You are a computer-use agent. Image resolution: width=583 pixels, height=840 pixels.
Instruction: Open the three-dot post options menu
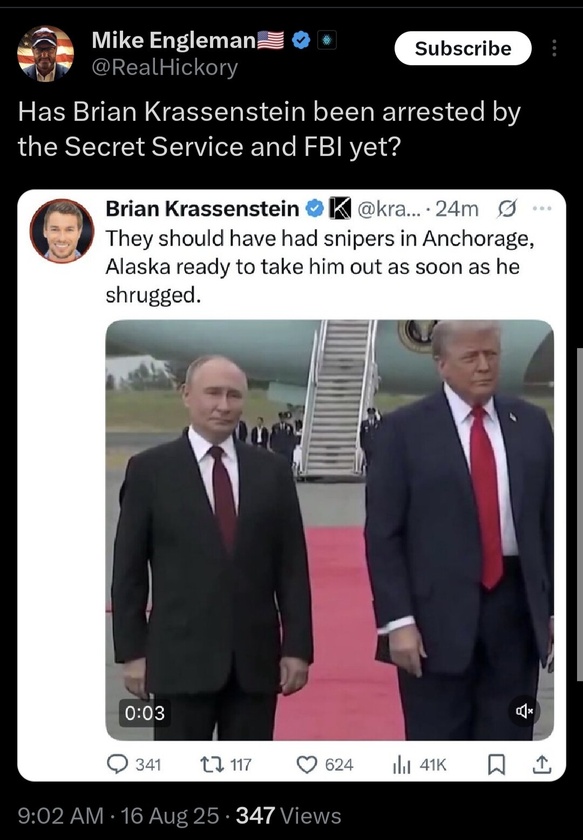point(554,48)
